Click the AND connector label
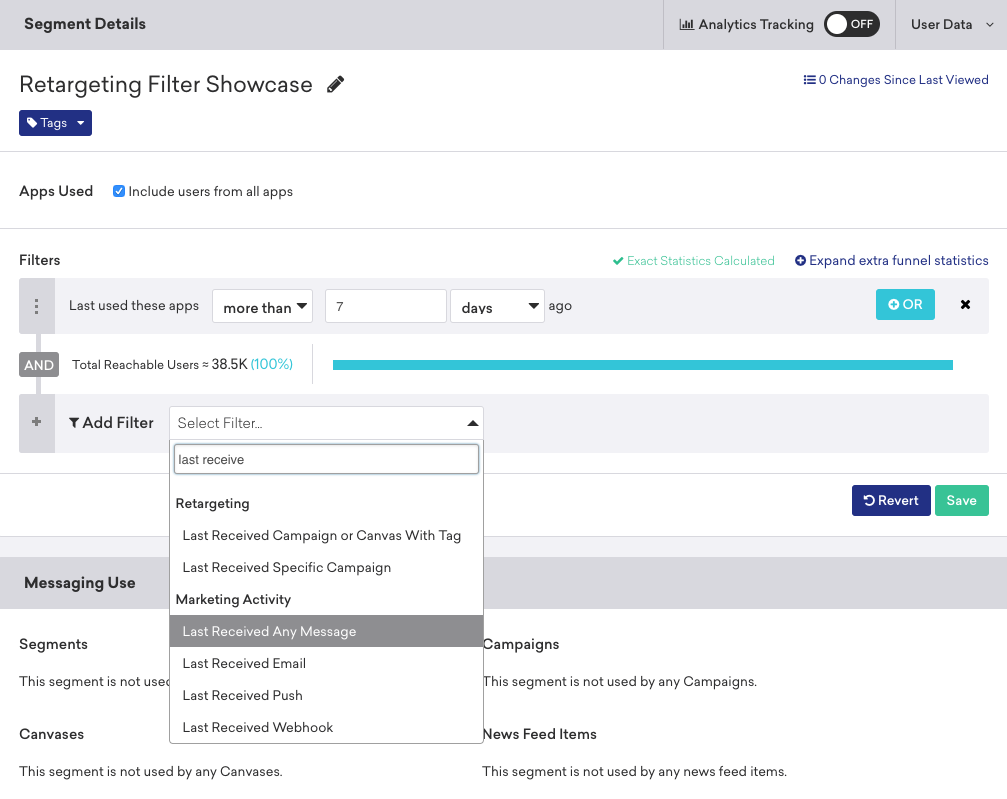 (x=39, y=365)
